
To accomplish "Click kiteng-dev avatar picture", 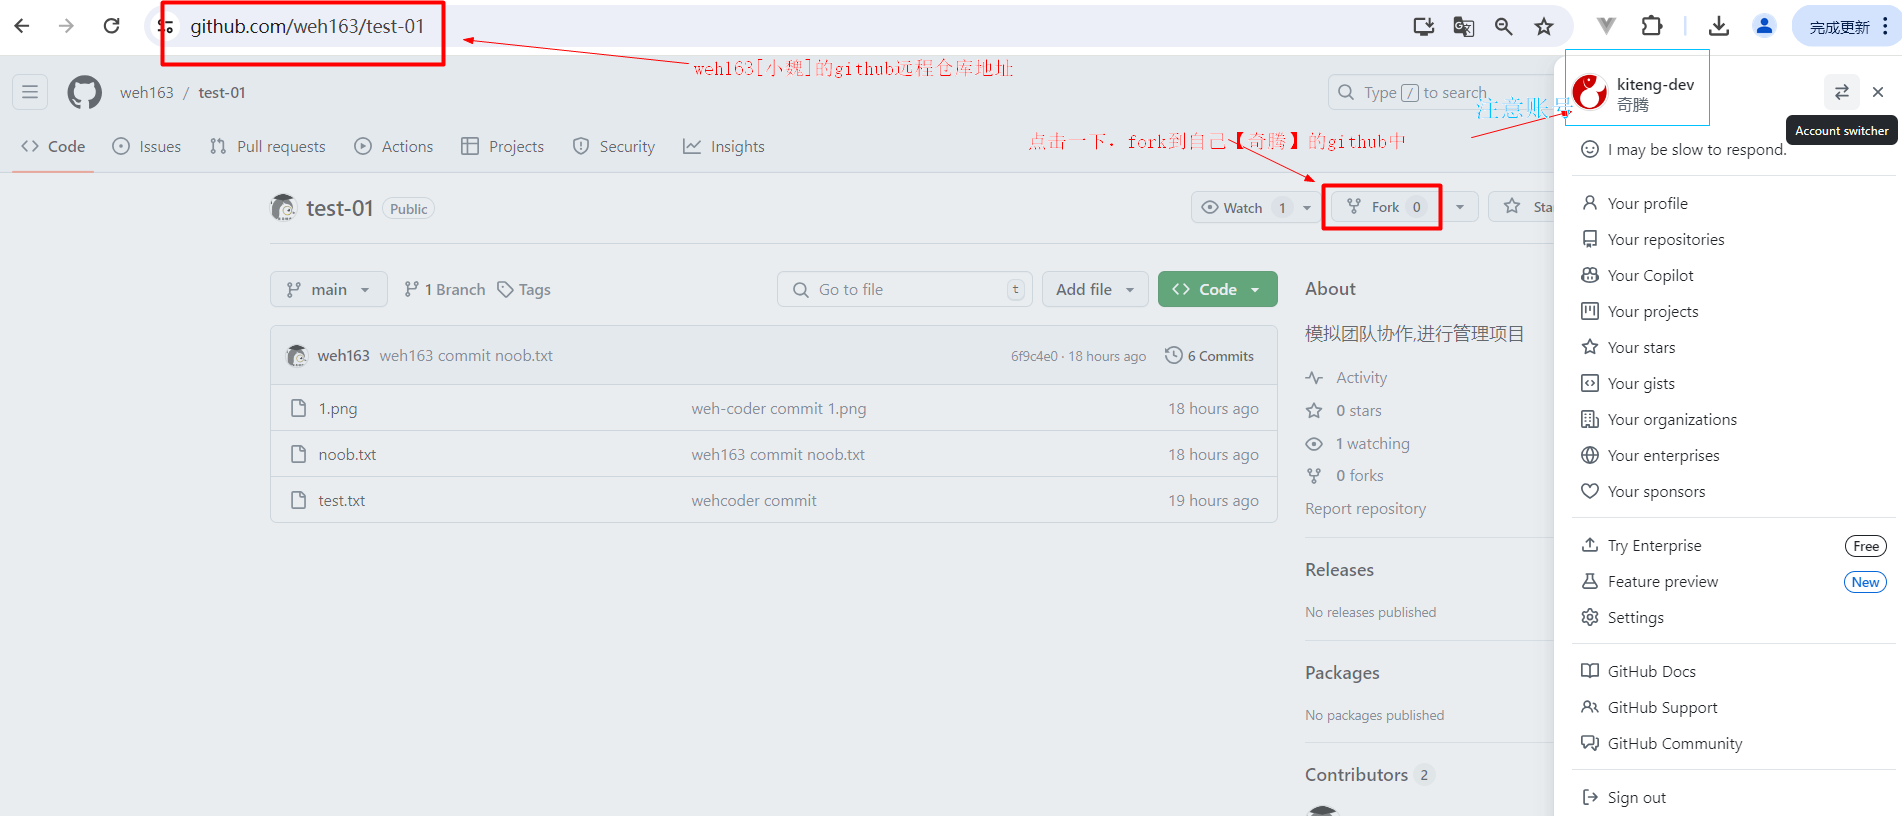I will [1590, 93].
